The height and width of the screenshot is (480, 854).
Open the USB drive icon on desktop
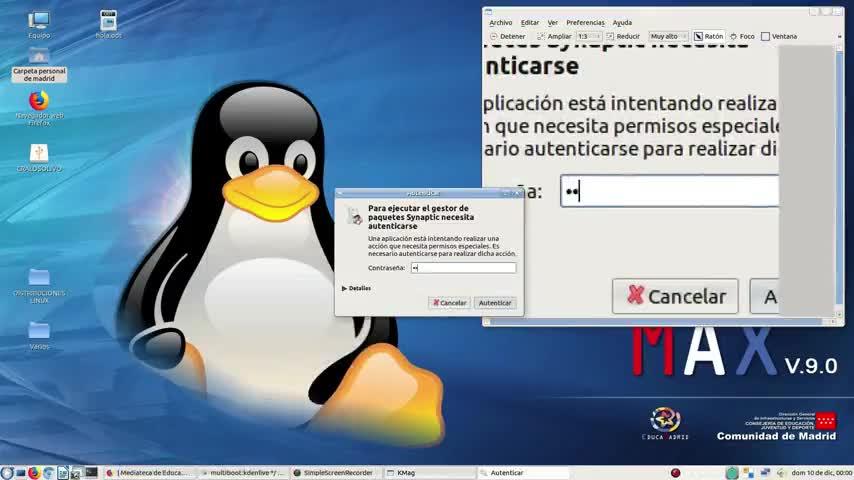pos(39,157)
